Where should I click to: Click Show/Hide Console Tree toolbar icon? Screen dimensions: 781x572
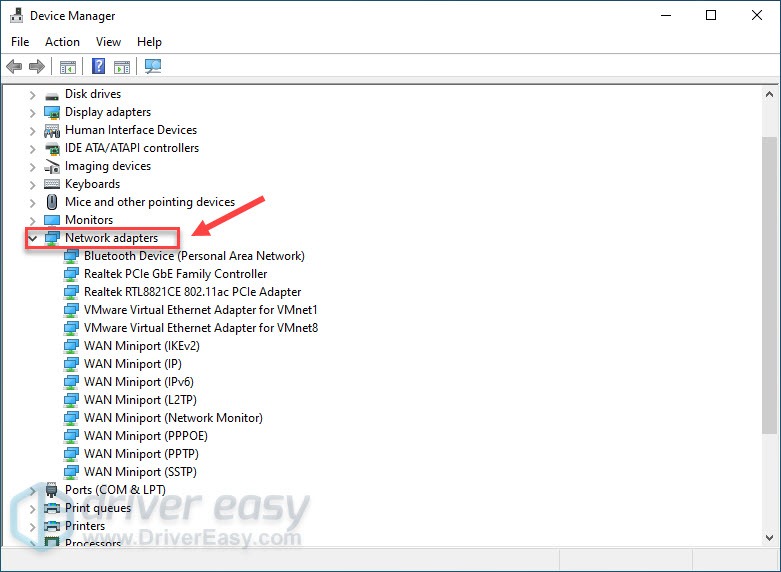pos(68,66)
